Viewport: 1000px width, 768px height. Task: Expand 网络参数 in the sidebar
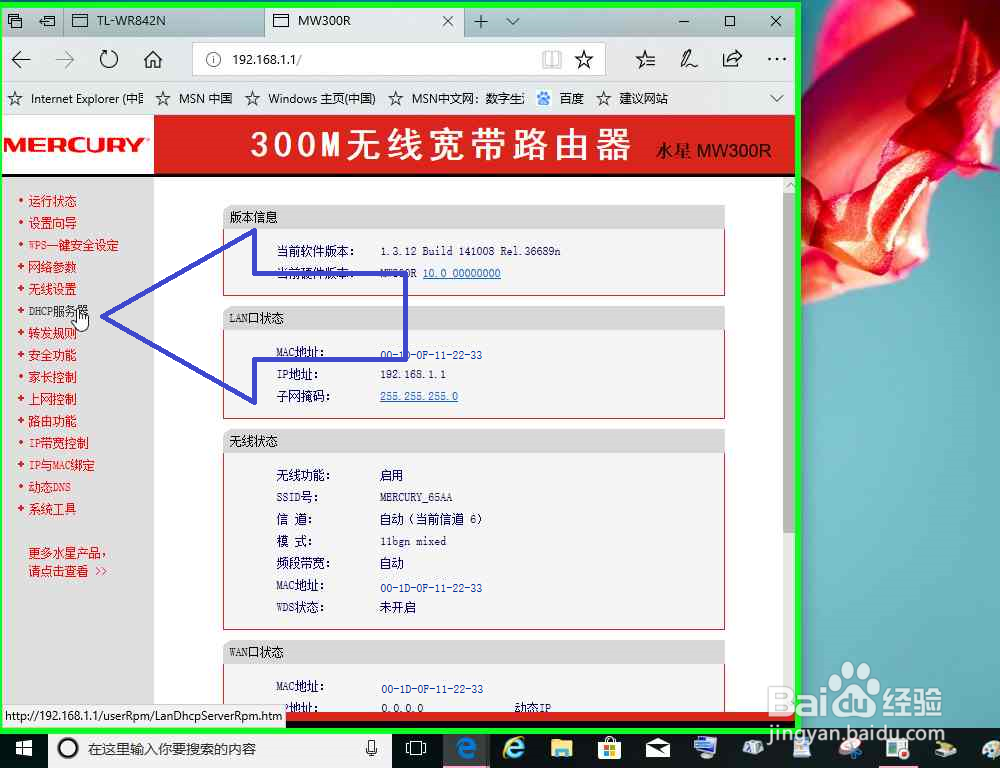52,267
